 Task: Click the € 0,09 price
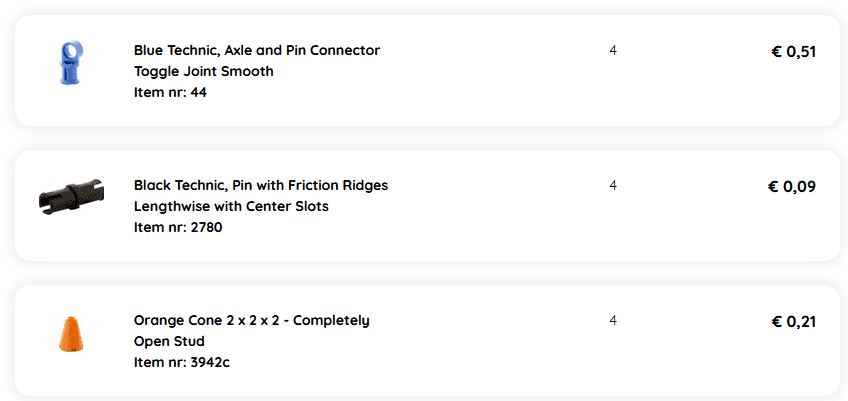click(x=792, y=187)
